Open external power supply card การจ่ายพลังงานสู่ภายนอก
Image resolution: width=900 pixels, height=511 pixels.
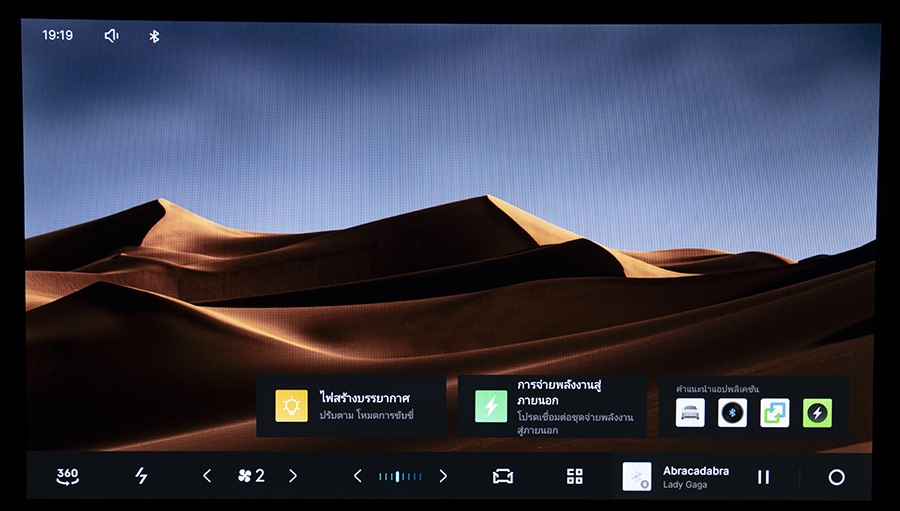point(552,406)
